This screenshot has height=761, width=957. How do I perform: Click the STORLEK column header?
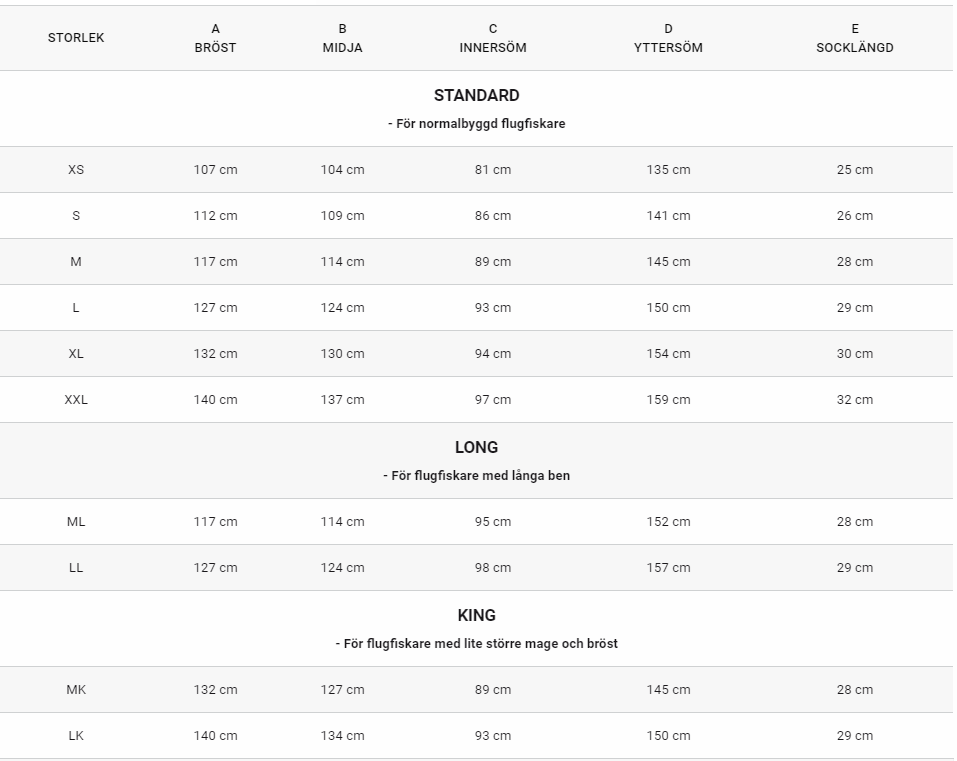tap(76, 38)
